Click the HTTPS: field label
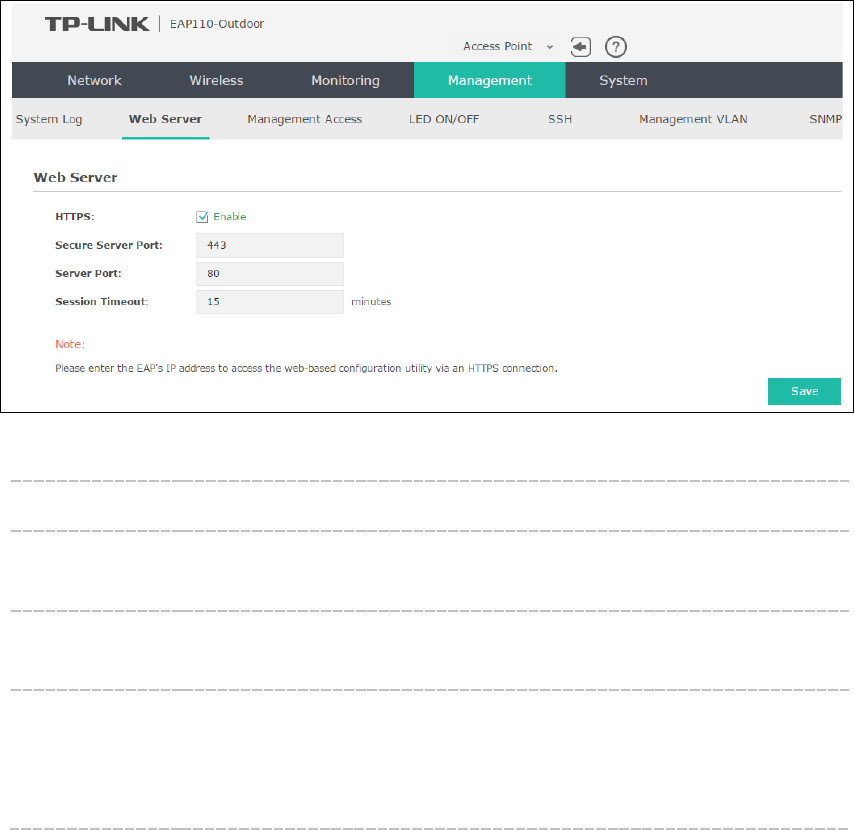 tap(75, 217)
